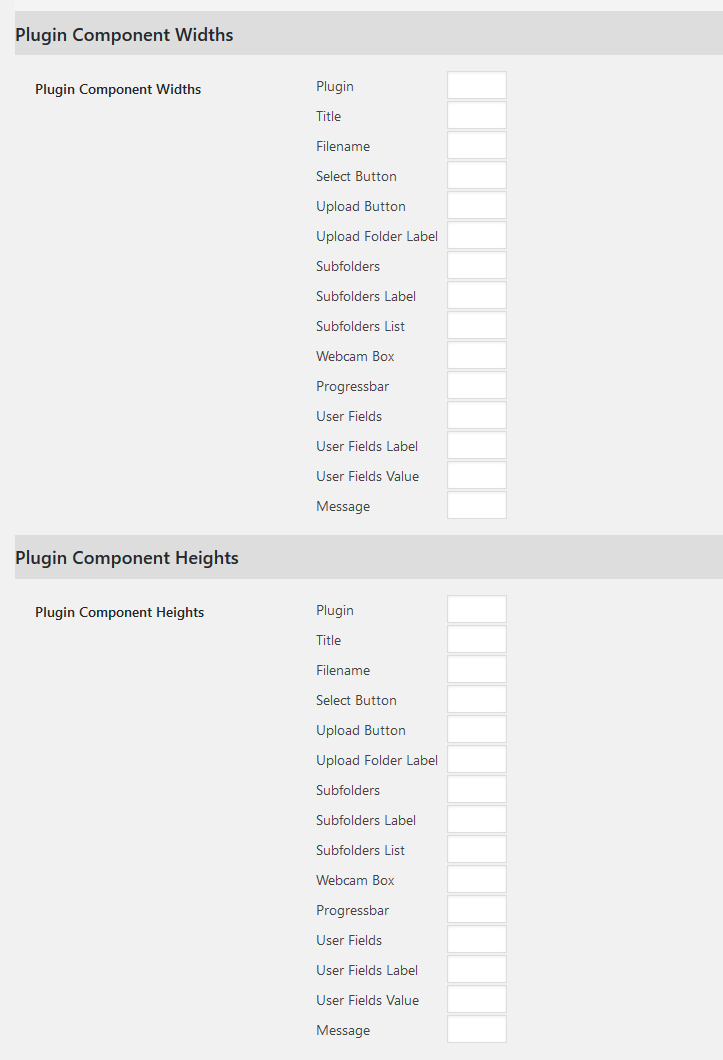
Task: Select the Title width input box
Action: [x=477, y=116]
